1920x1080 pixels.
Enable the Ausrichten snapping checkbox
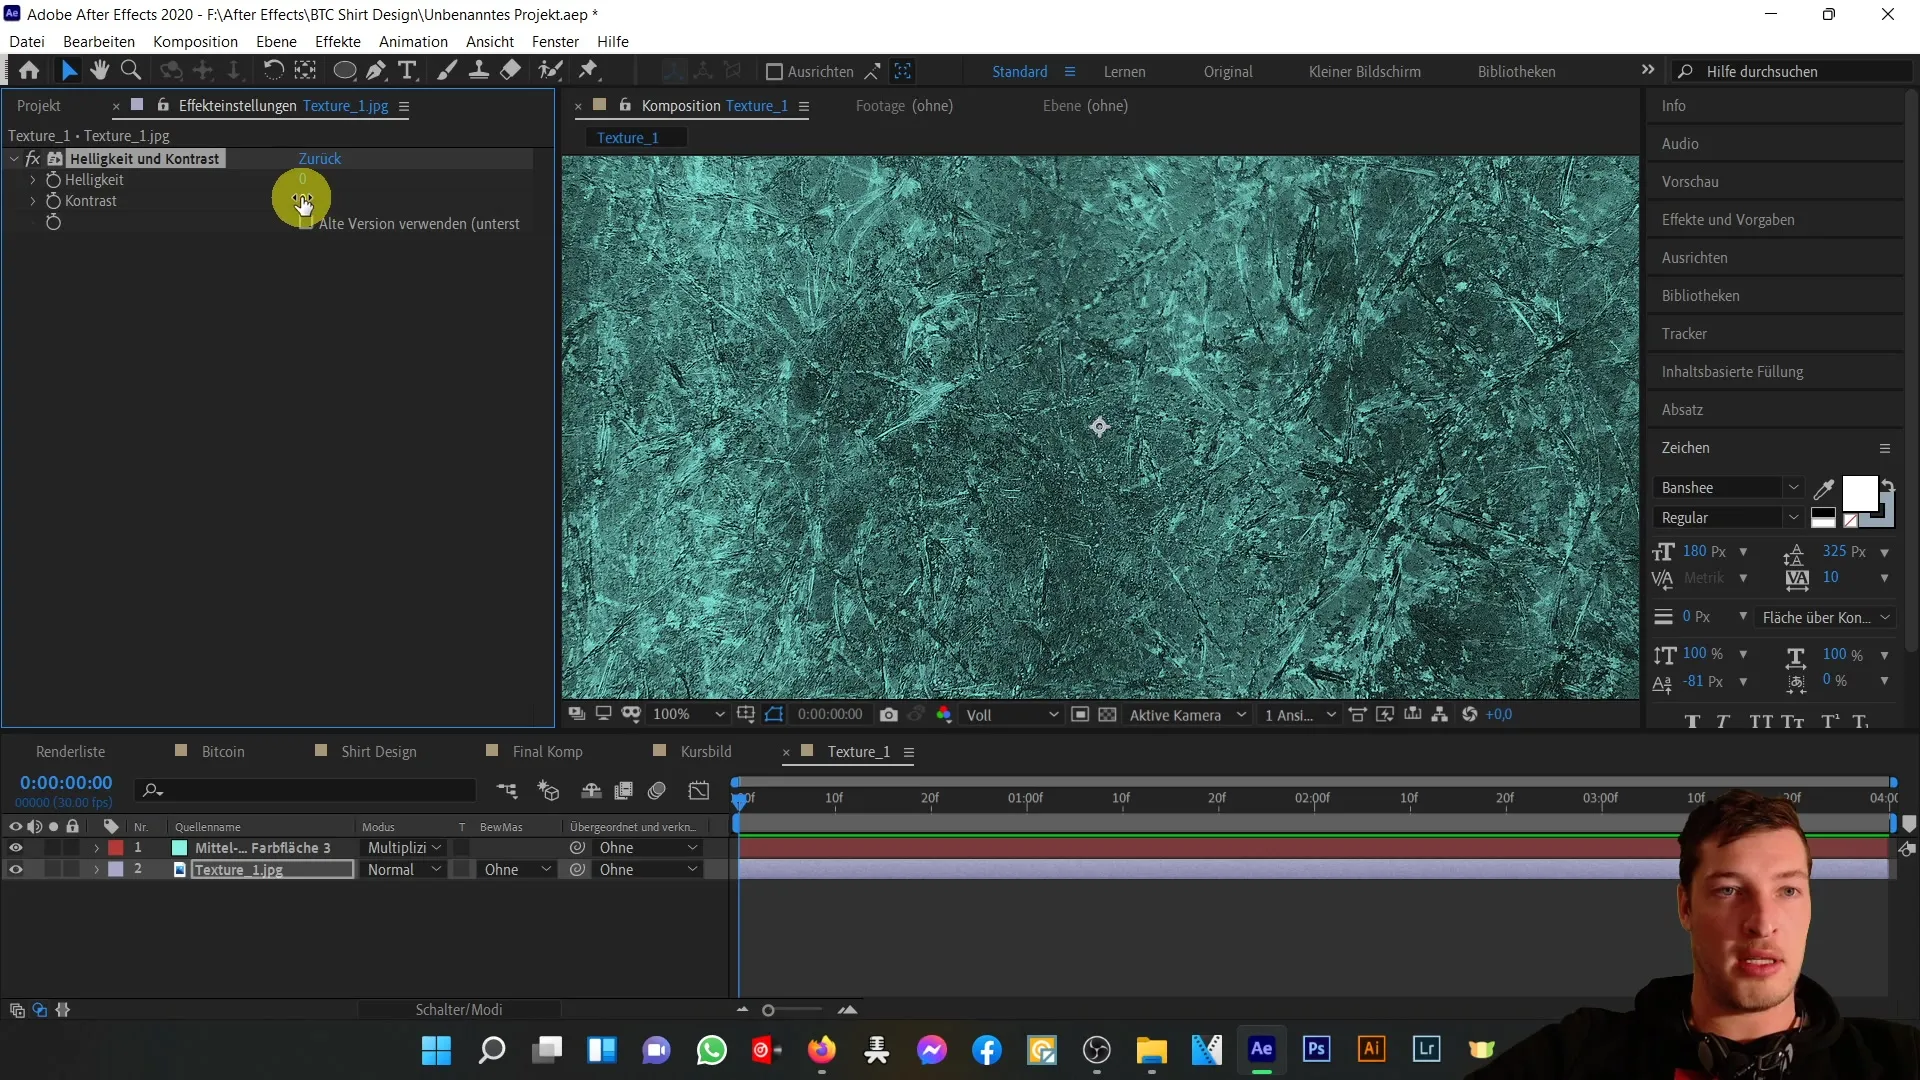point(774,72)
